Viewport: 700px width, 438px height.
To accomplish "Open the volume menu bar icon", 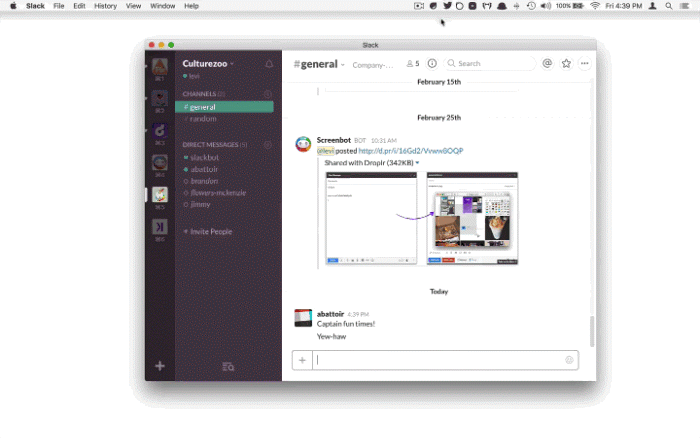I will [546, 6].
